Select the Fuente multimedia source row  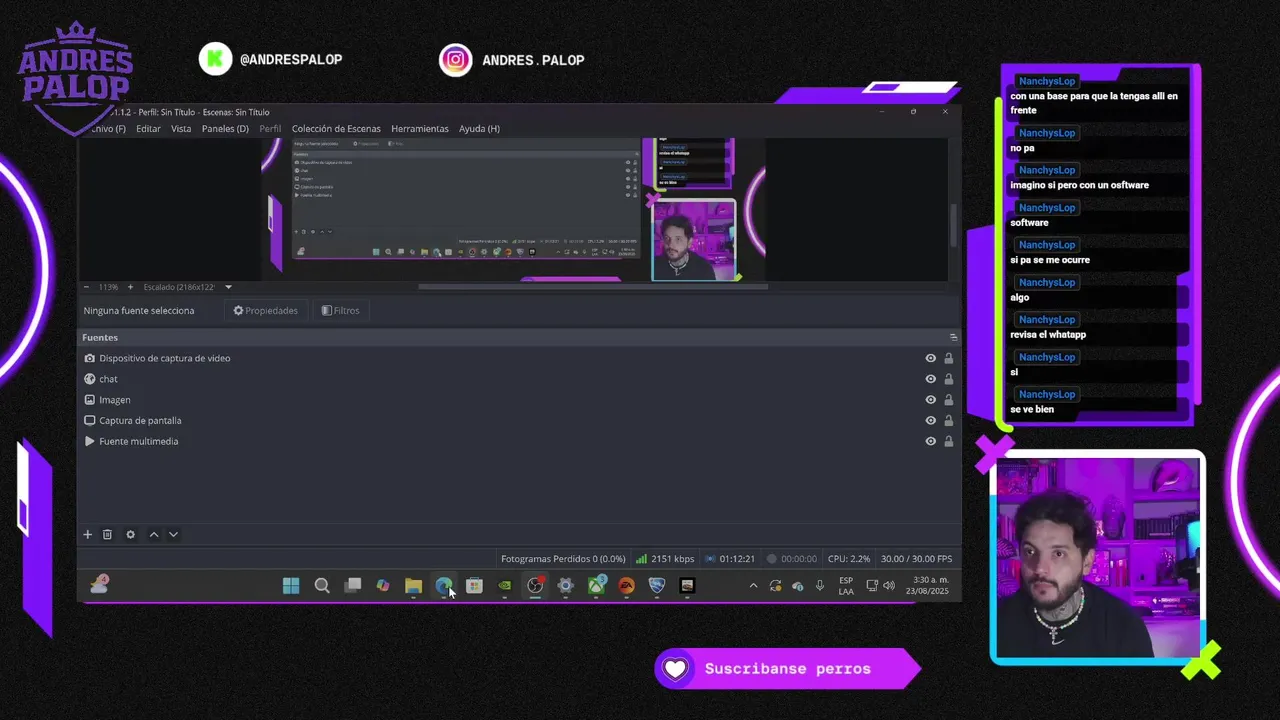point(519,441)
